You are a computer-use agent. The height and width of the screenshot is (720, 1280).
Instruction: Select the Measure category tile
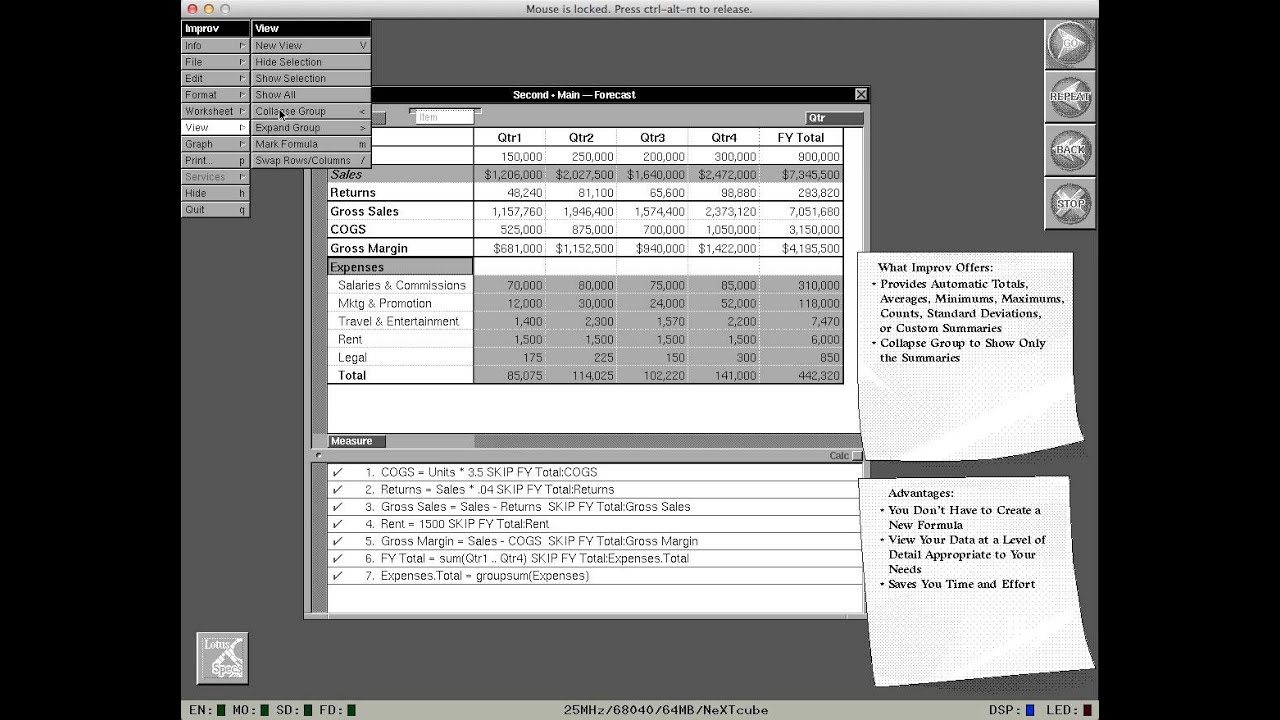point(357,441)
